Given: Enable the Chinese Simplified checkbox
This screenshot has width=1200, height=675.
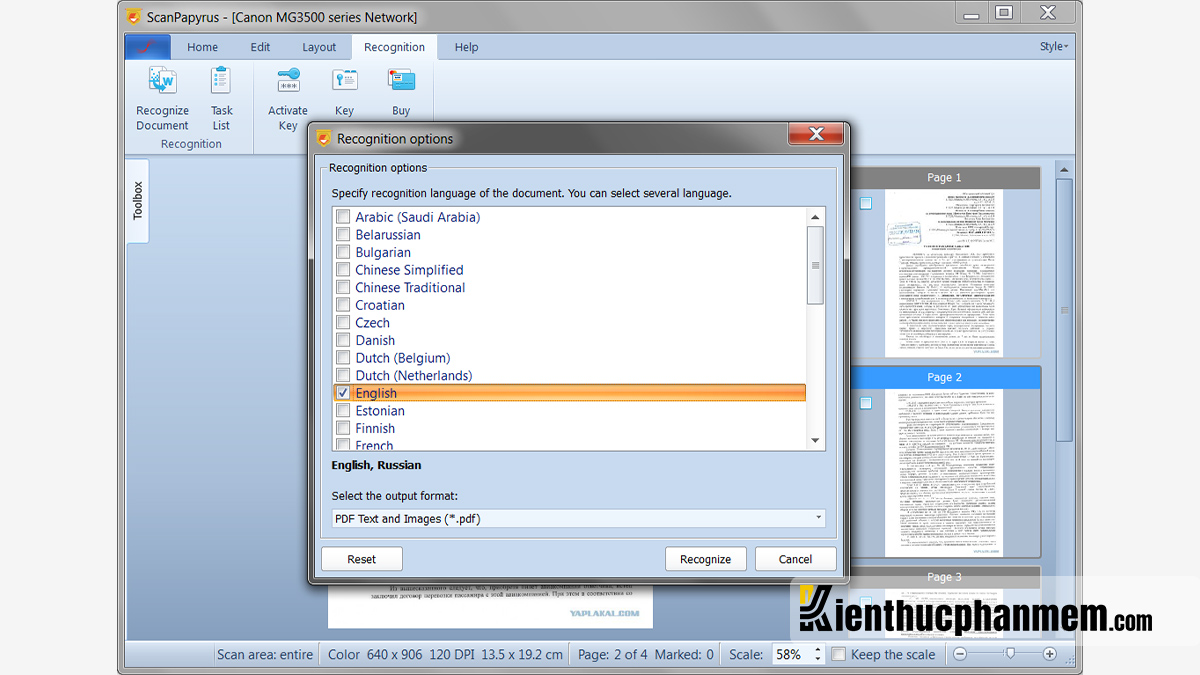Looking at the screenshot, I should [x=343, y=270].
